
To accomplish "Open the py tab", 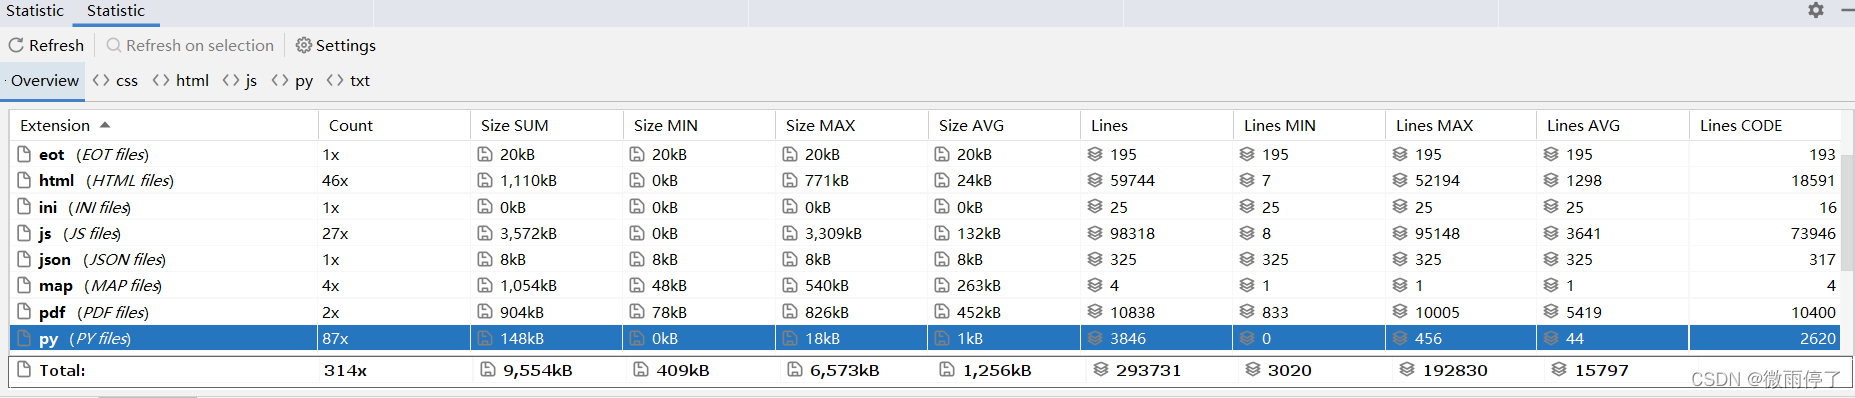I will pos(292,80).
